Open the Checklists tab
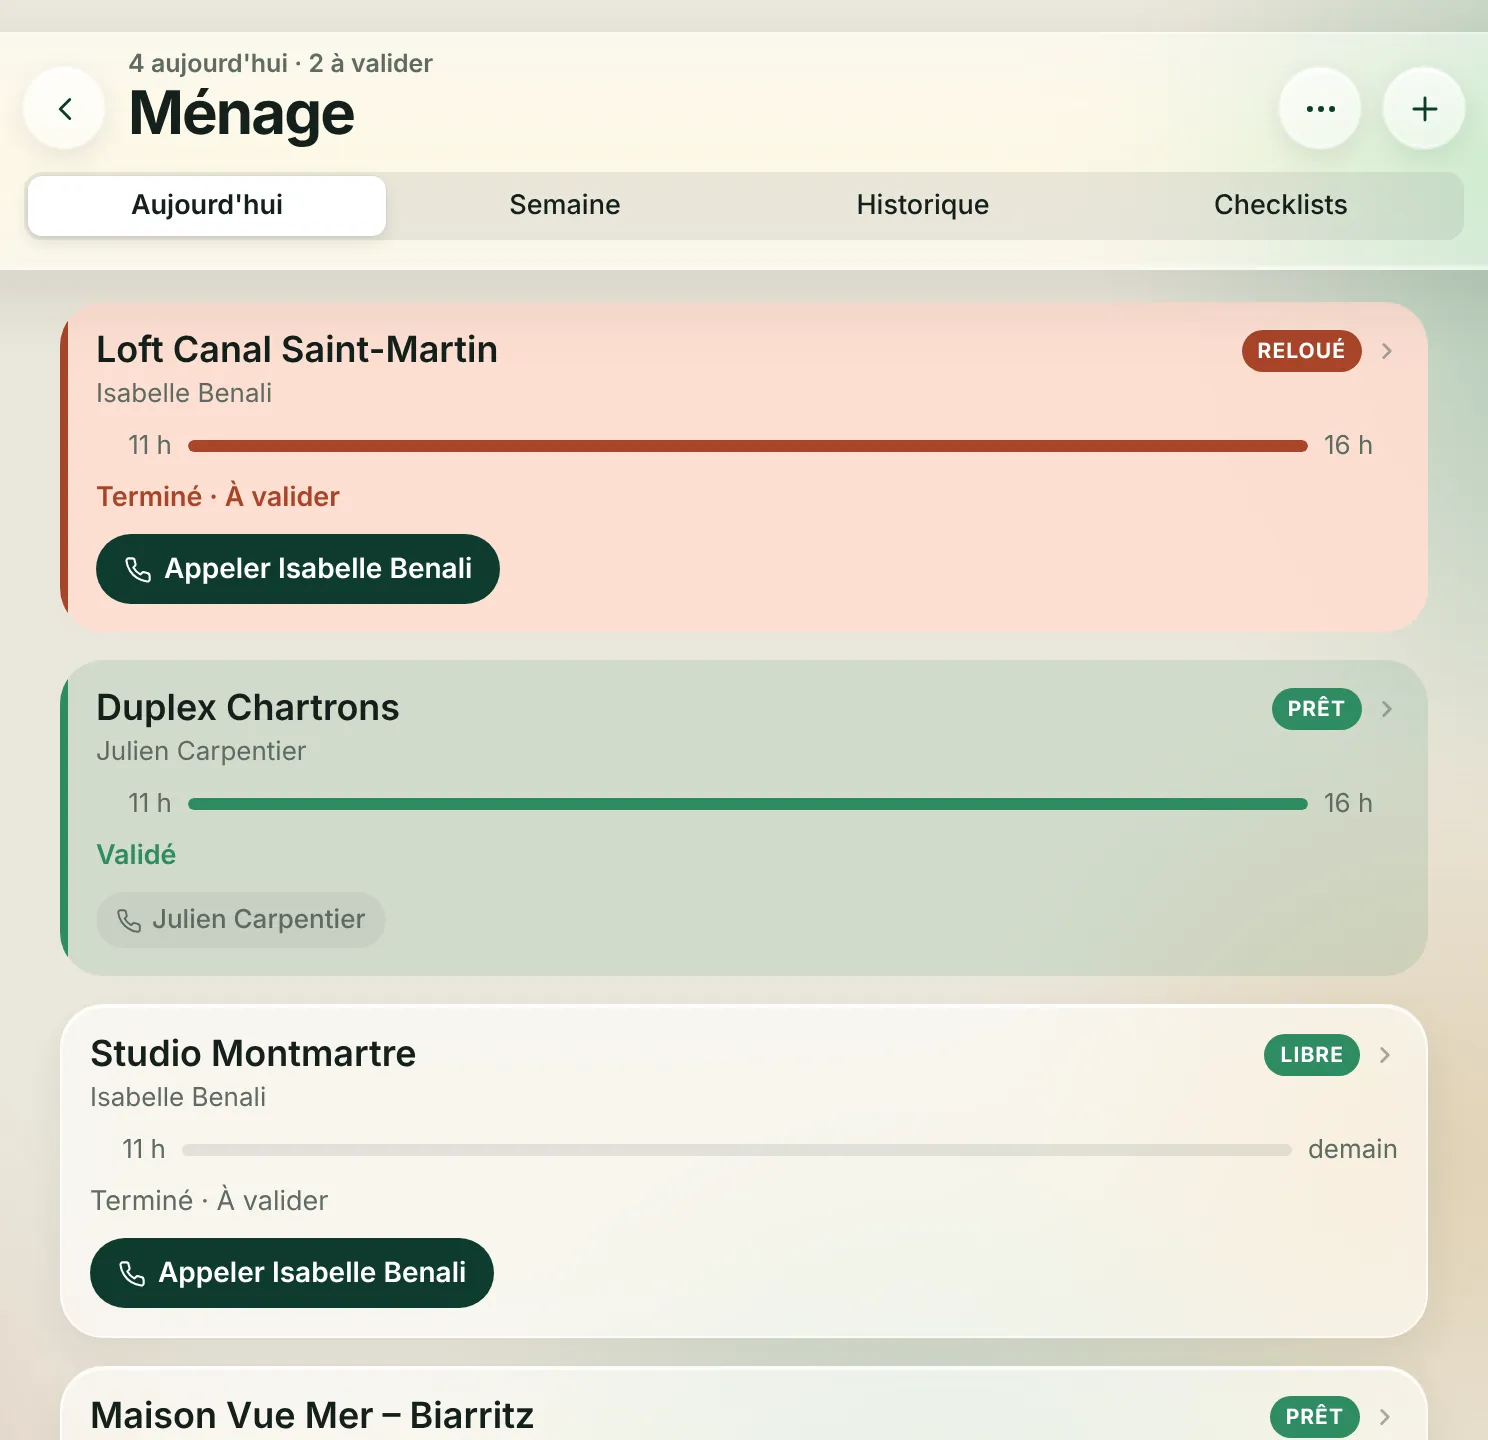This screenshot has width=1488, height=1440. point(1280,205)
